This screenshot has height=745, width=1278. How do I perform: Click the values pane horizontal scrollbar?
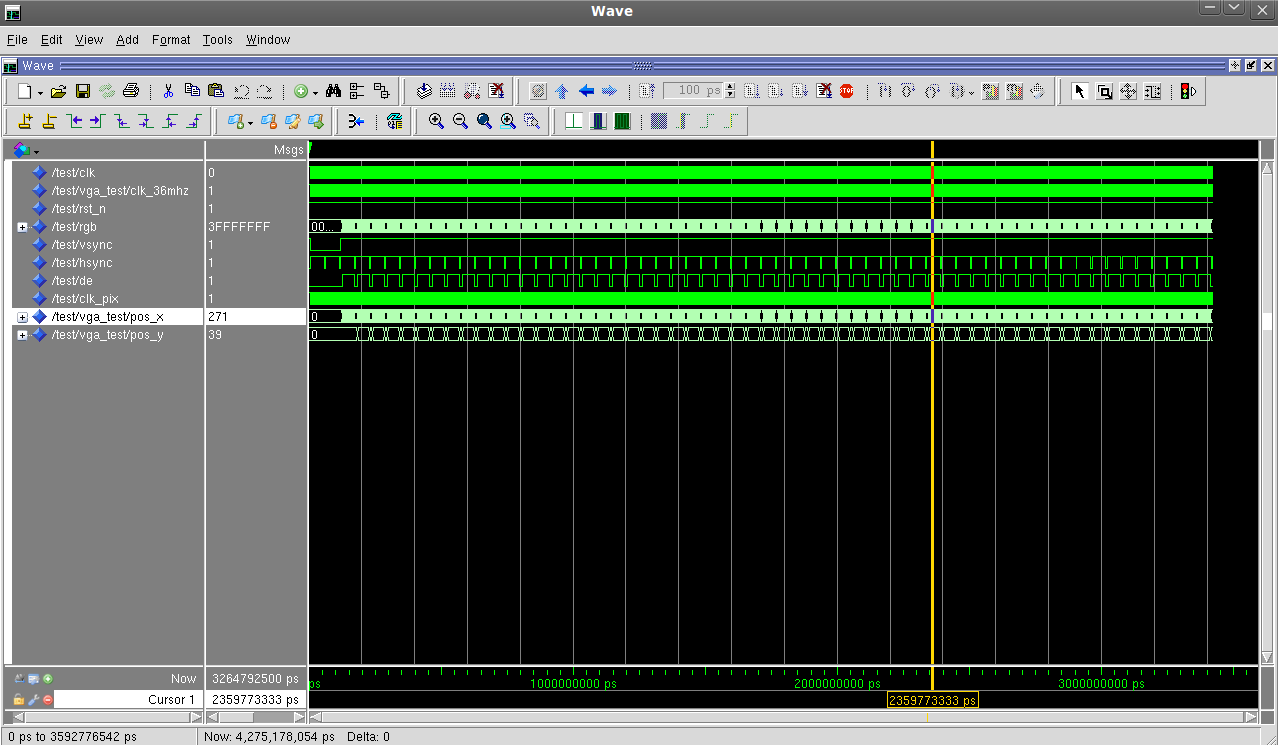[x=257, y=717]
